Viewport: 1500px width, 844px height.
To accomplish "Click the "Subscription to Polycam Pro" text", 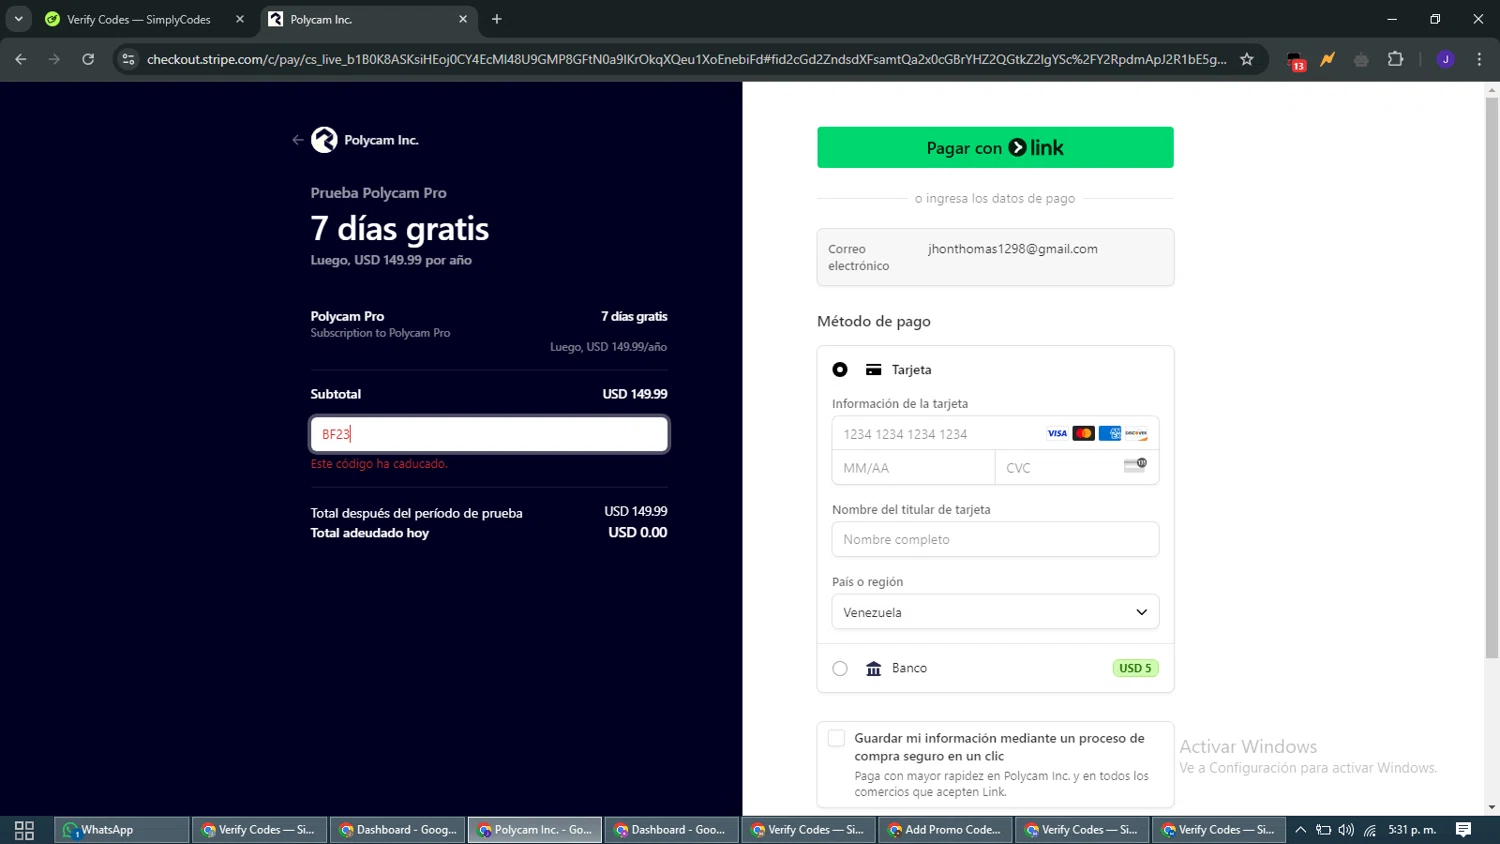I will (380, 333).
